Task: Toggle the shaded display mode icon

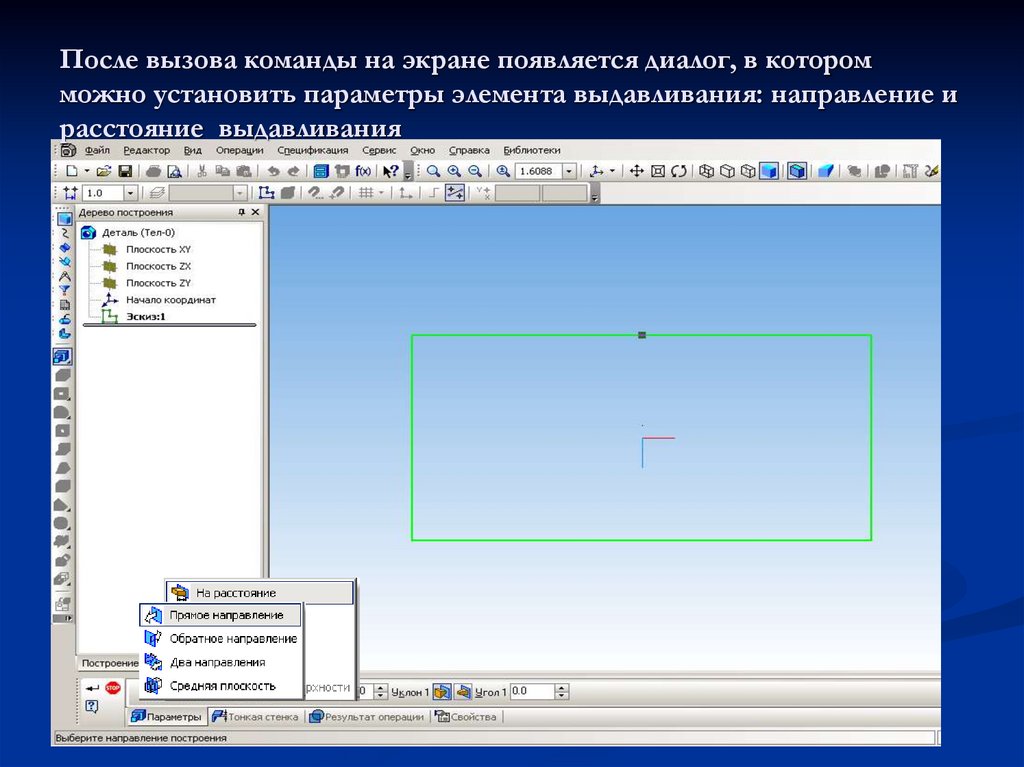Action: click(768, 171)
